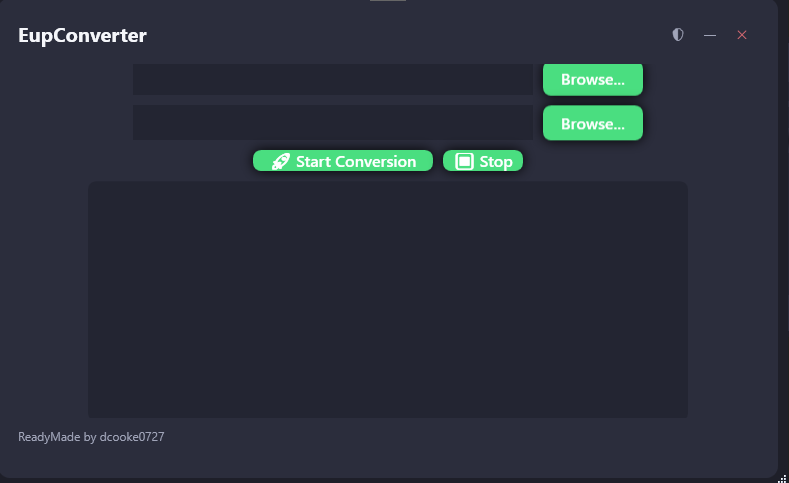
Task: Click the drag handle at top edge
Action: (x=388, y=1)
